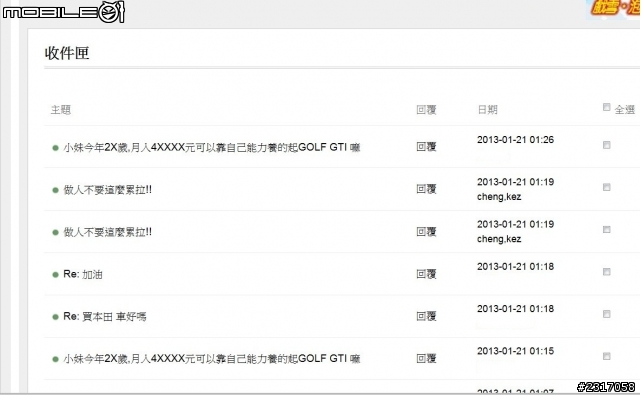Click the 日期 column header
The image size is (641, 395).
click(487, 110)
